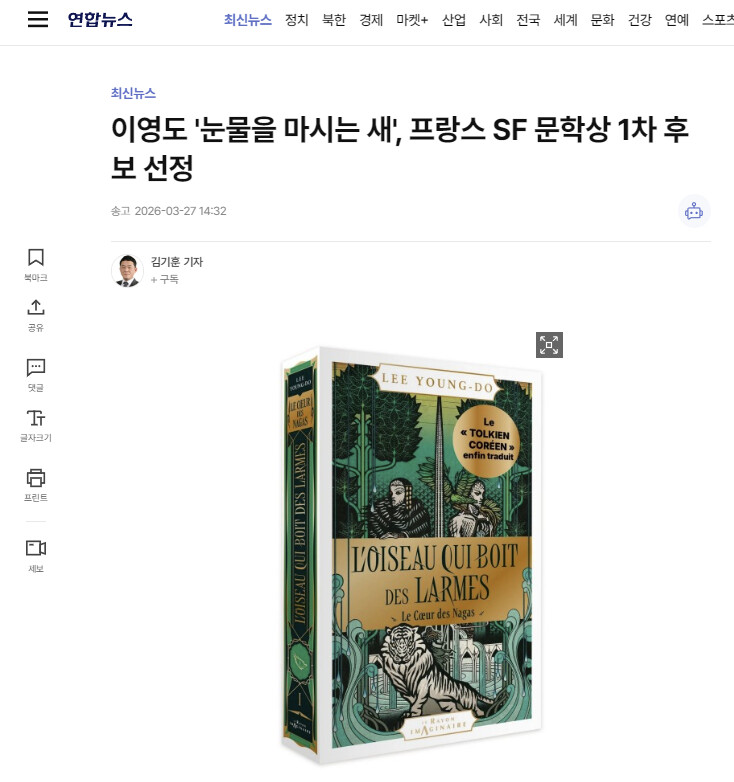
Task: Enlarge the book cover image
Action: coord(549,345)
